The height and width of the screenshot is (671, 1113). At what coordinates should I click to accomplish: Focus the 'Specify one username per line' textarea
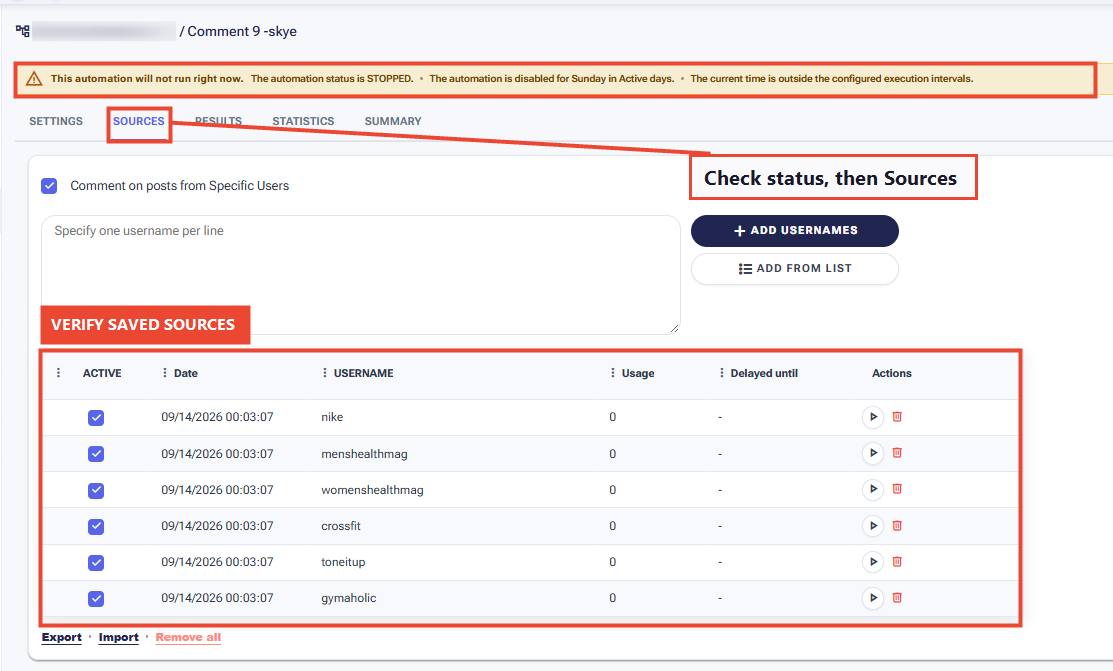pyautogui.click(x=361, y=275)
